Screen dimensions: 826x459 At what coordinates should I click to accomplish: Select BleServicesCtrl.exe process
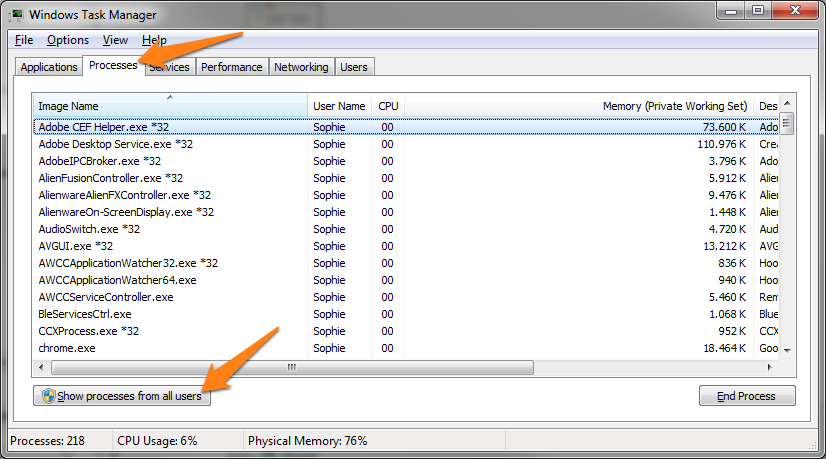click(407, 314)
